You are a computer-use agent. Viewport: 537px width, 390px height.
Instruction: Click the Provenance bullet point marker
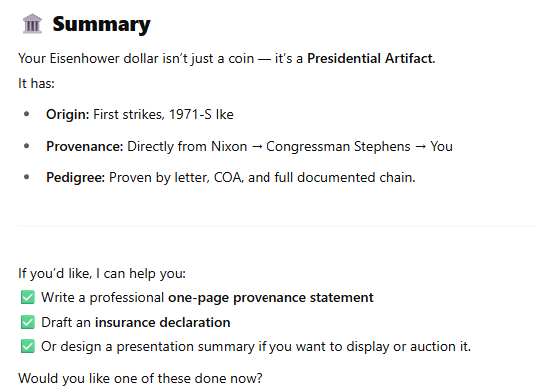coord(27,146)
